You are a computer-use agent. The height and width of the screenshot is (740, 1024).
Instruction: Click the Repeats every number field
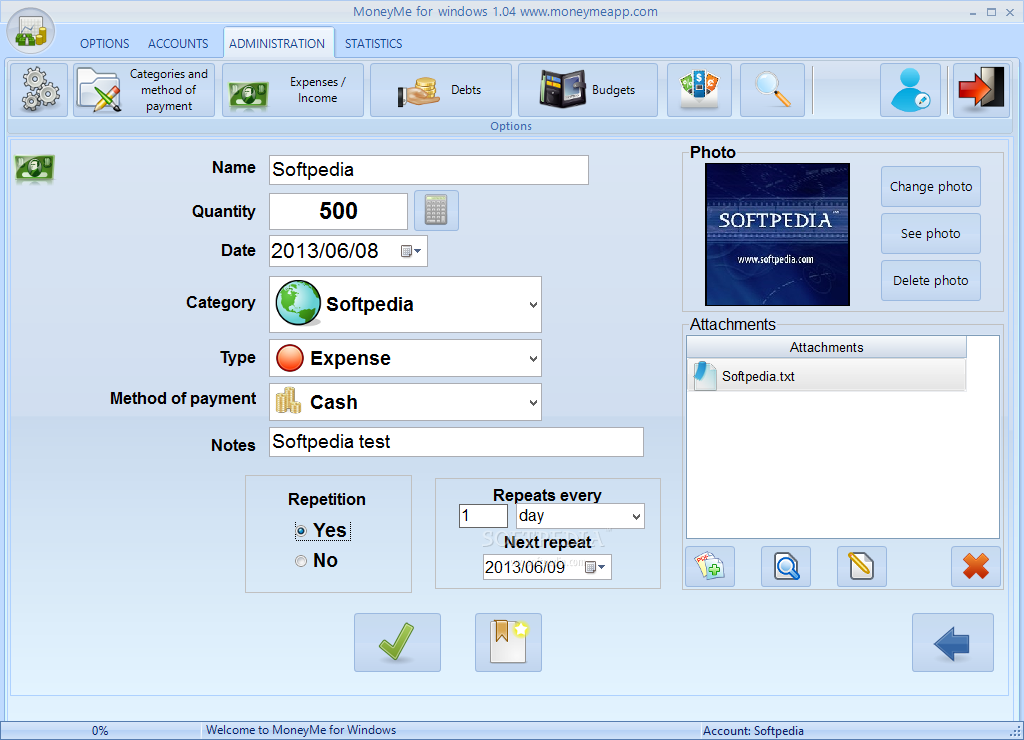[x=483, y=516]
